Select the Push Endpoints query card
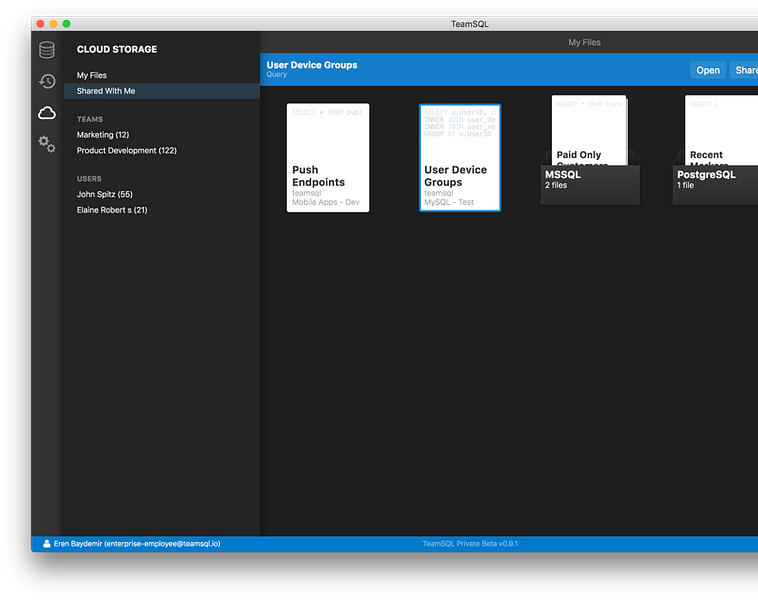Screen dimensions: 758x600 pyautogui.click(x=328, y=158)
